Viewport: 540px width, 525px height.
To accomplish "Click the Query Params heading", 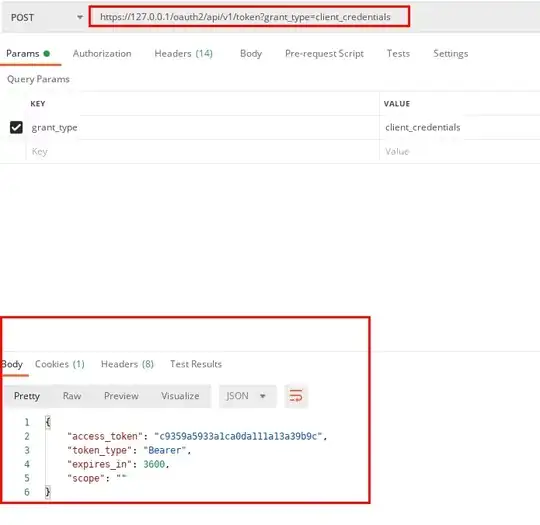I will point(38,79).
